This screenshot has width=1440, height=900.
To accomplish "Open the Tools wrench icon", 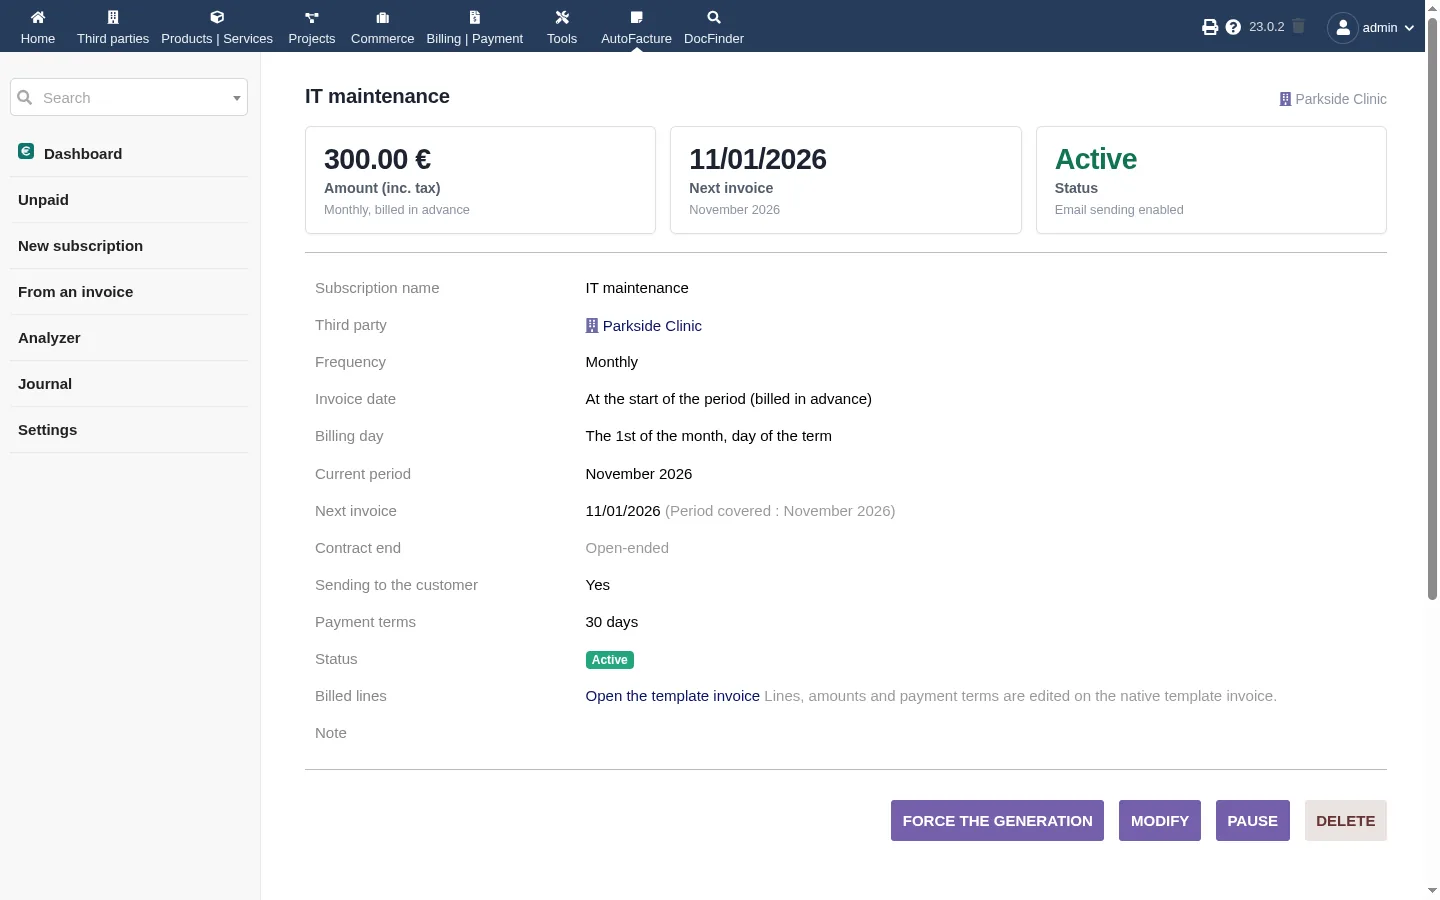I will coord(562,17).
